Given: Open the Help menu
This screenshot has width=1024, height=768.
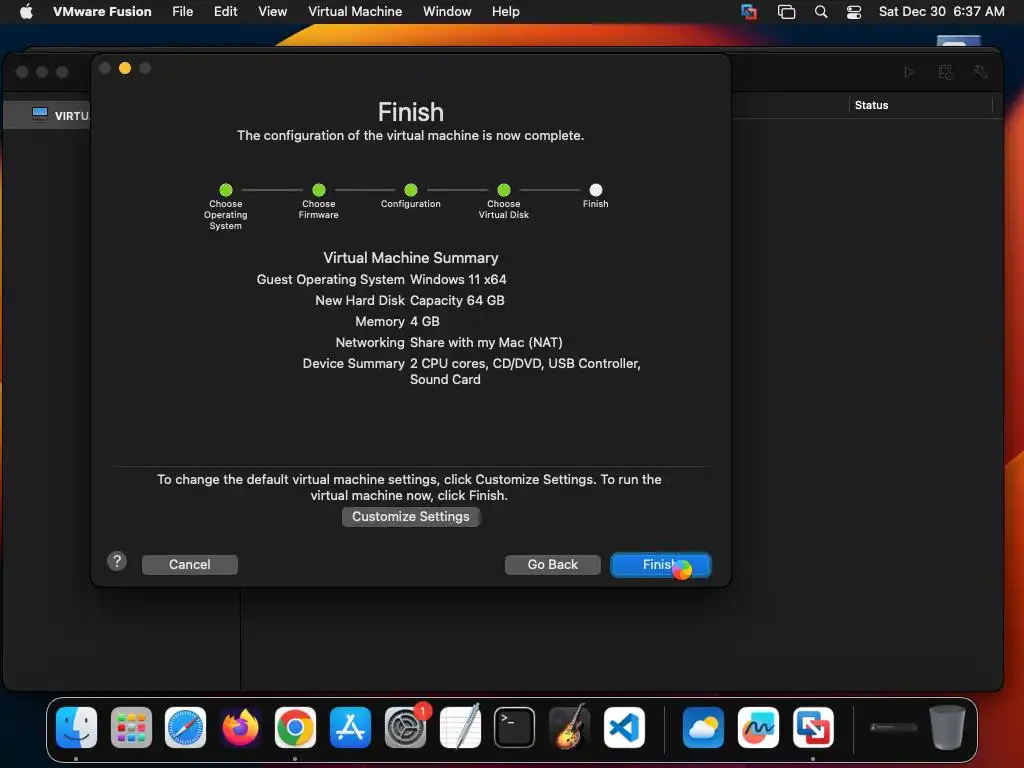Looking at the screenshot, I should click(x=505, y=11).
